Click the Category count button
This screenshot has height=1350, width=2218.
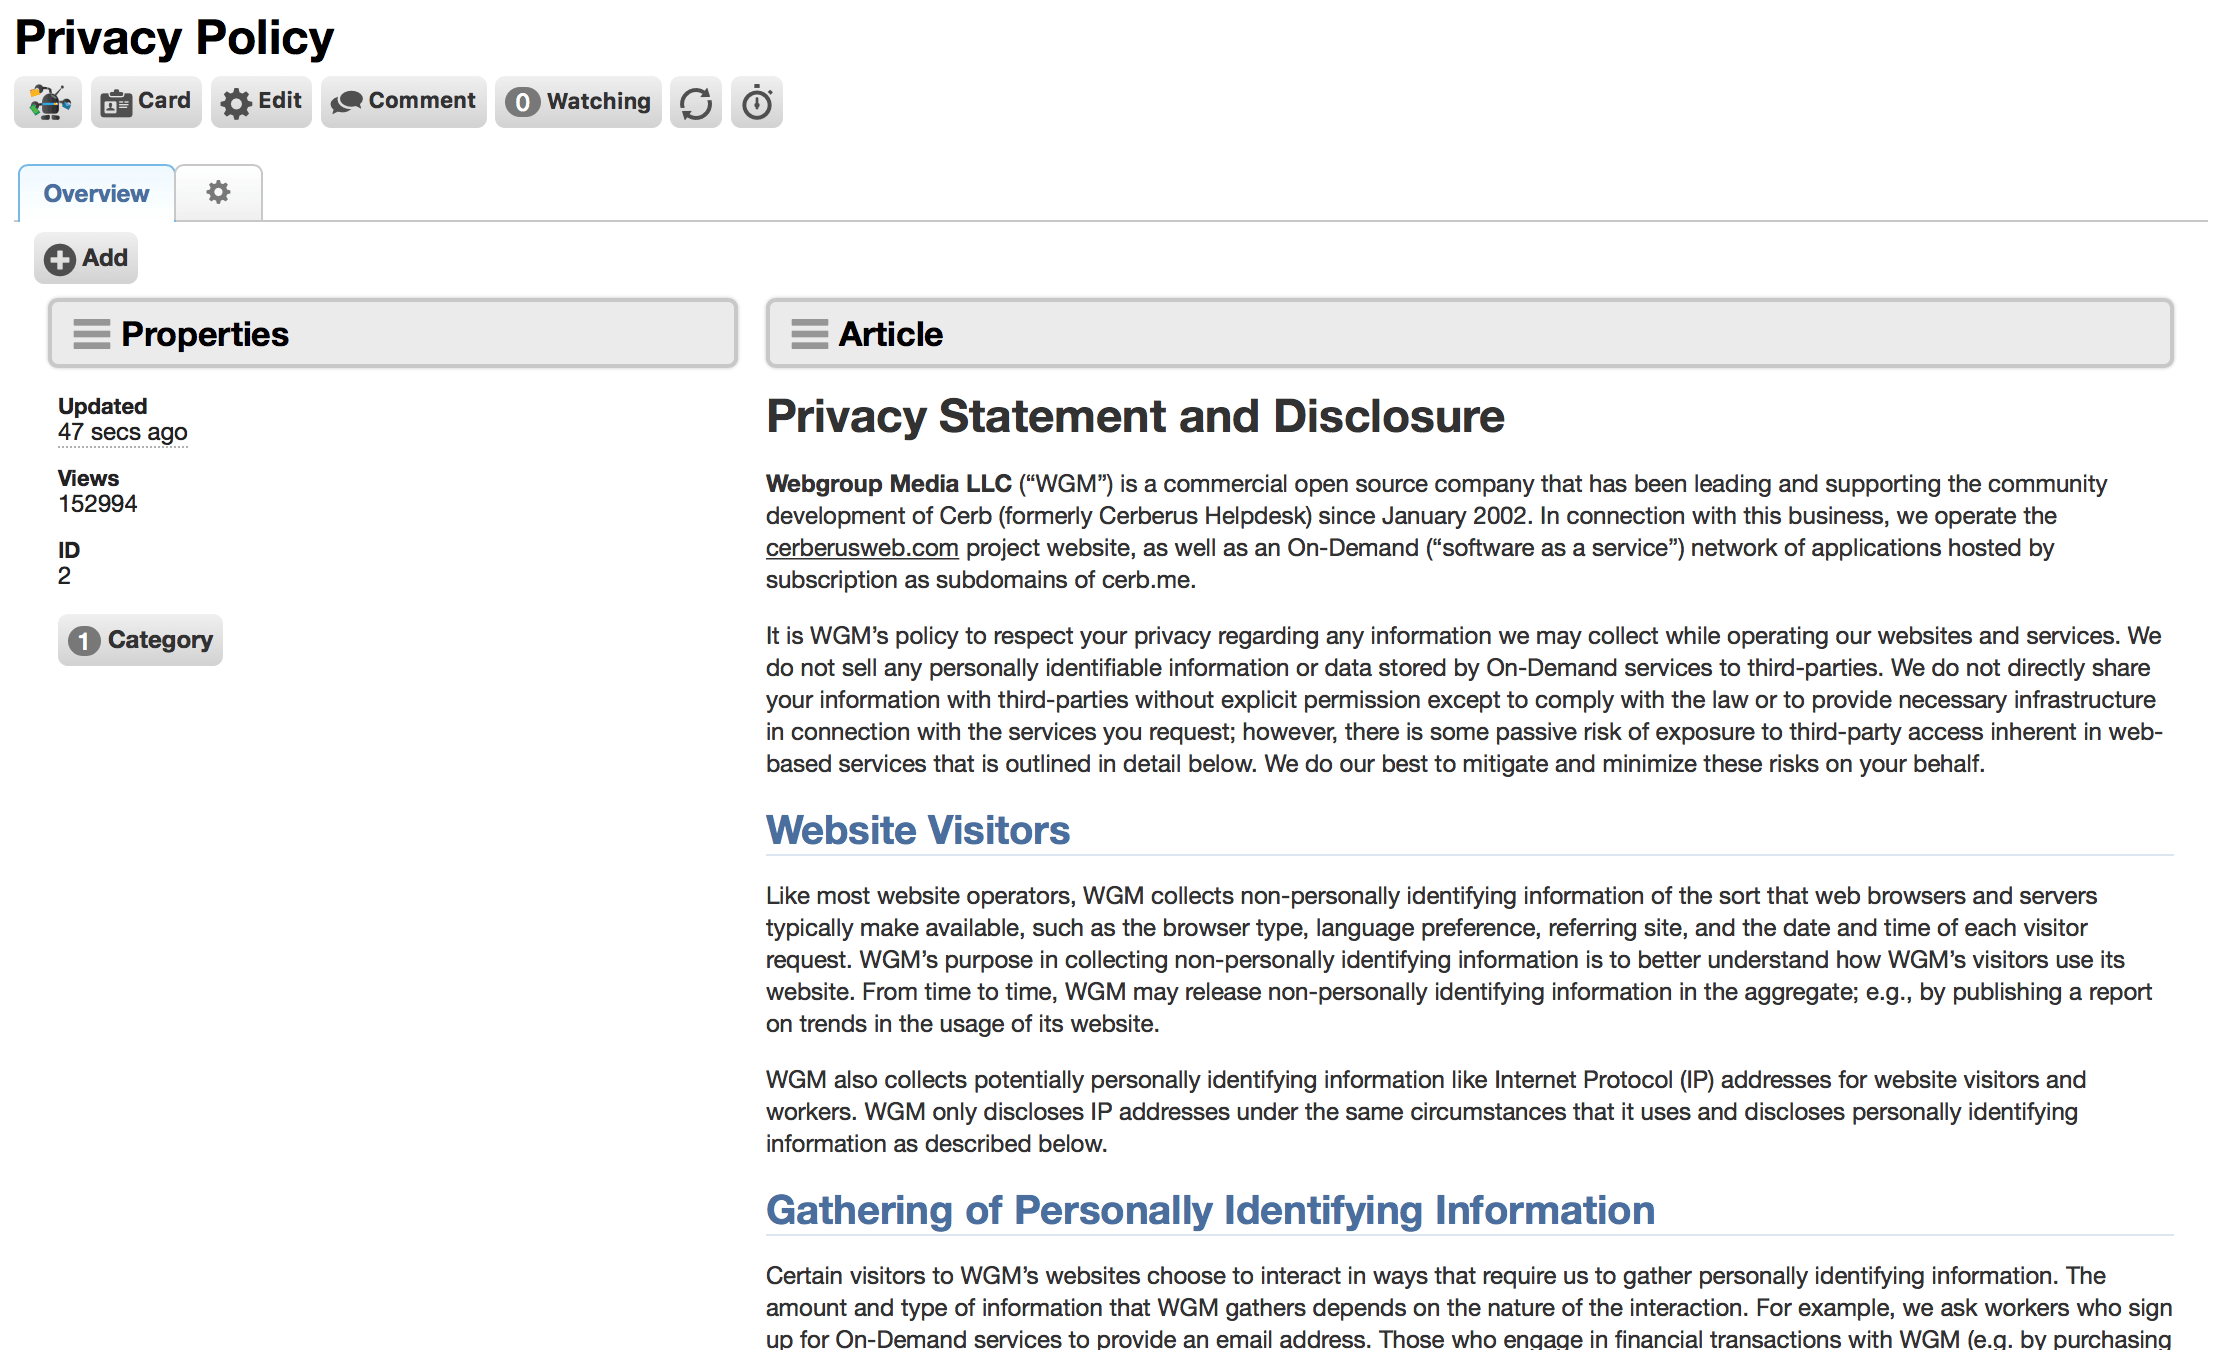[x=140, y=640]
